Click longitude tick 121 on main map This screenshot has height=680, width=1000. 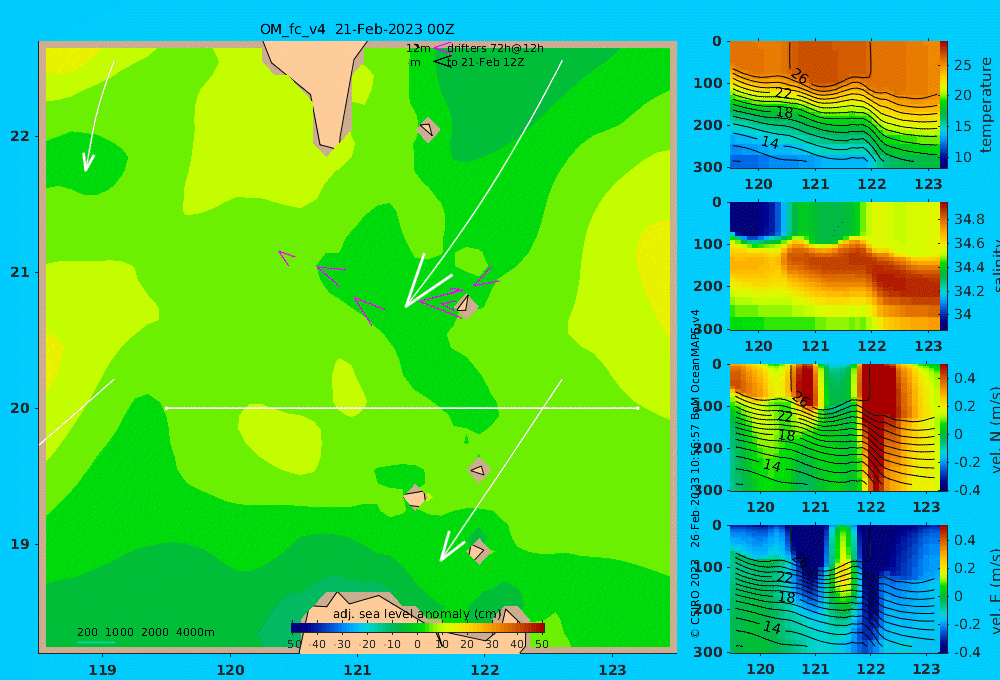[357, 670]
